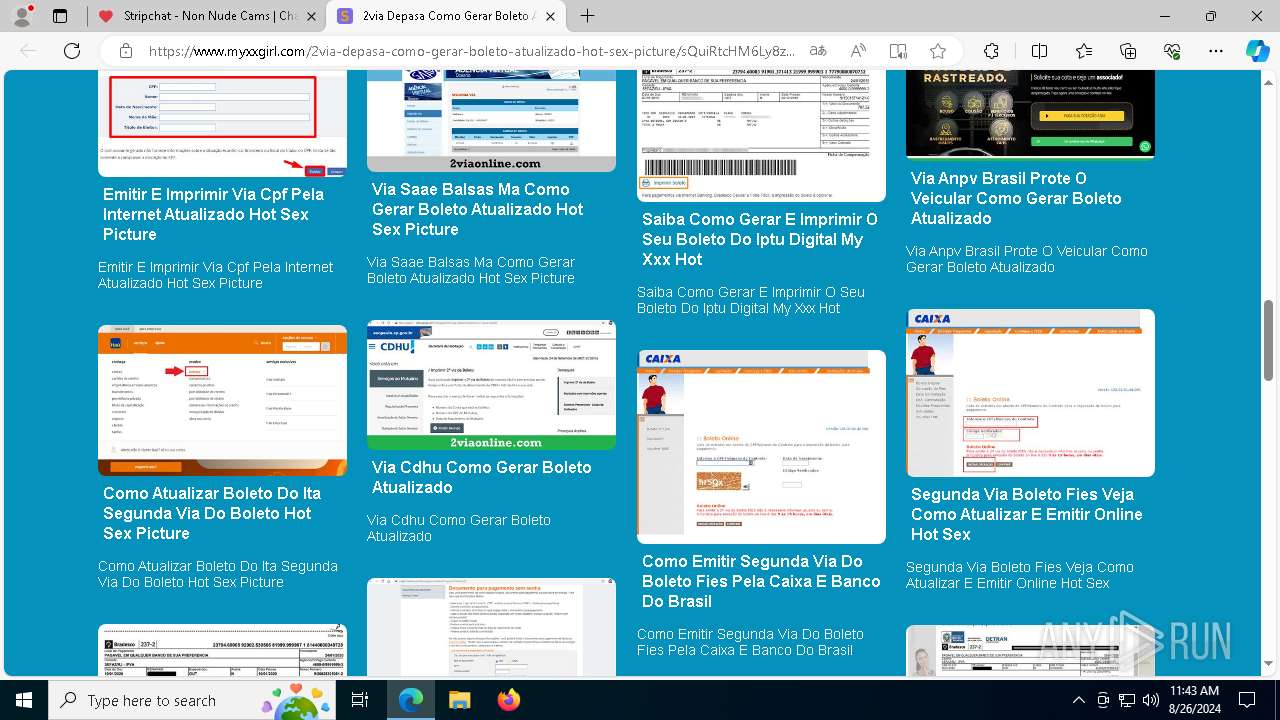Open the Windows Start menu
The image size is (1280, 720).
(x=23, y=700)
